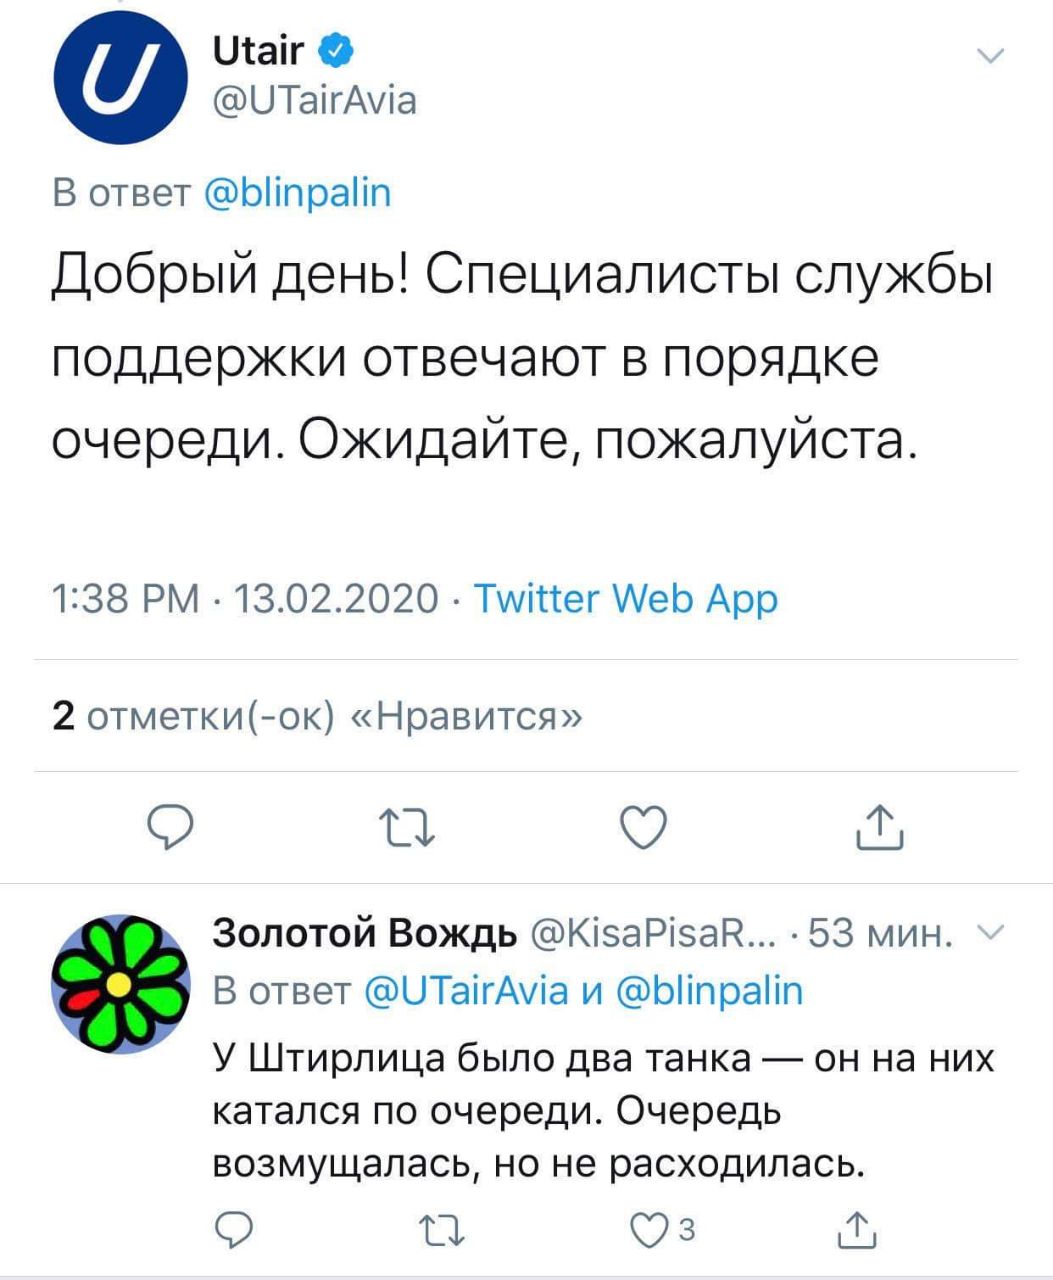The width and height of the screenshot is (1053, 1280).
Task: Open Utair tweet options chevron
Action: pyautogui.click(x=989, y=57)
